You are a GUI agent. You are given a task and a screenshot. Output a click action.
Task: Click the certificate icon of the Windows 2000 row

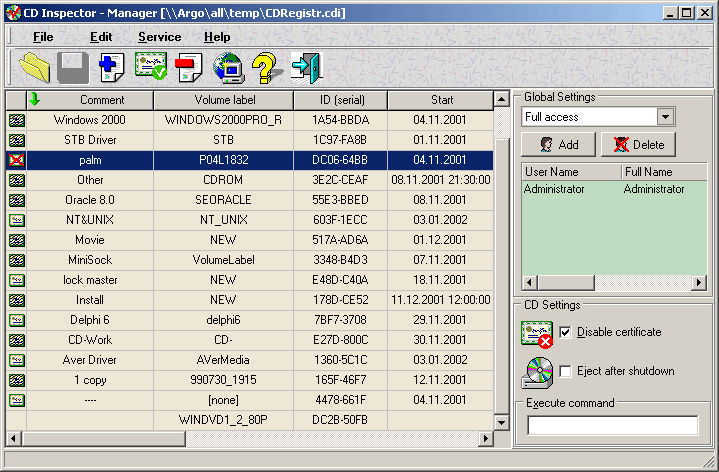17,120
